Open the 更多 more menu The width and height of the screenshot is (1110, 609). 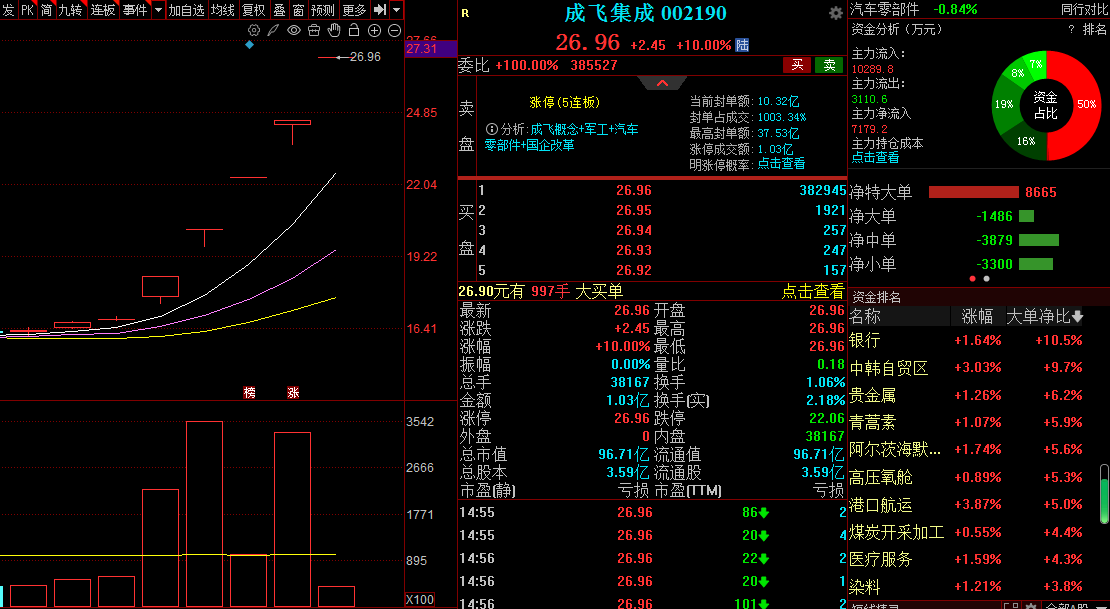pos(354,10)
